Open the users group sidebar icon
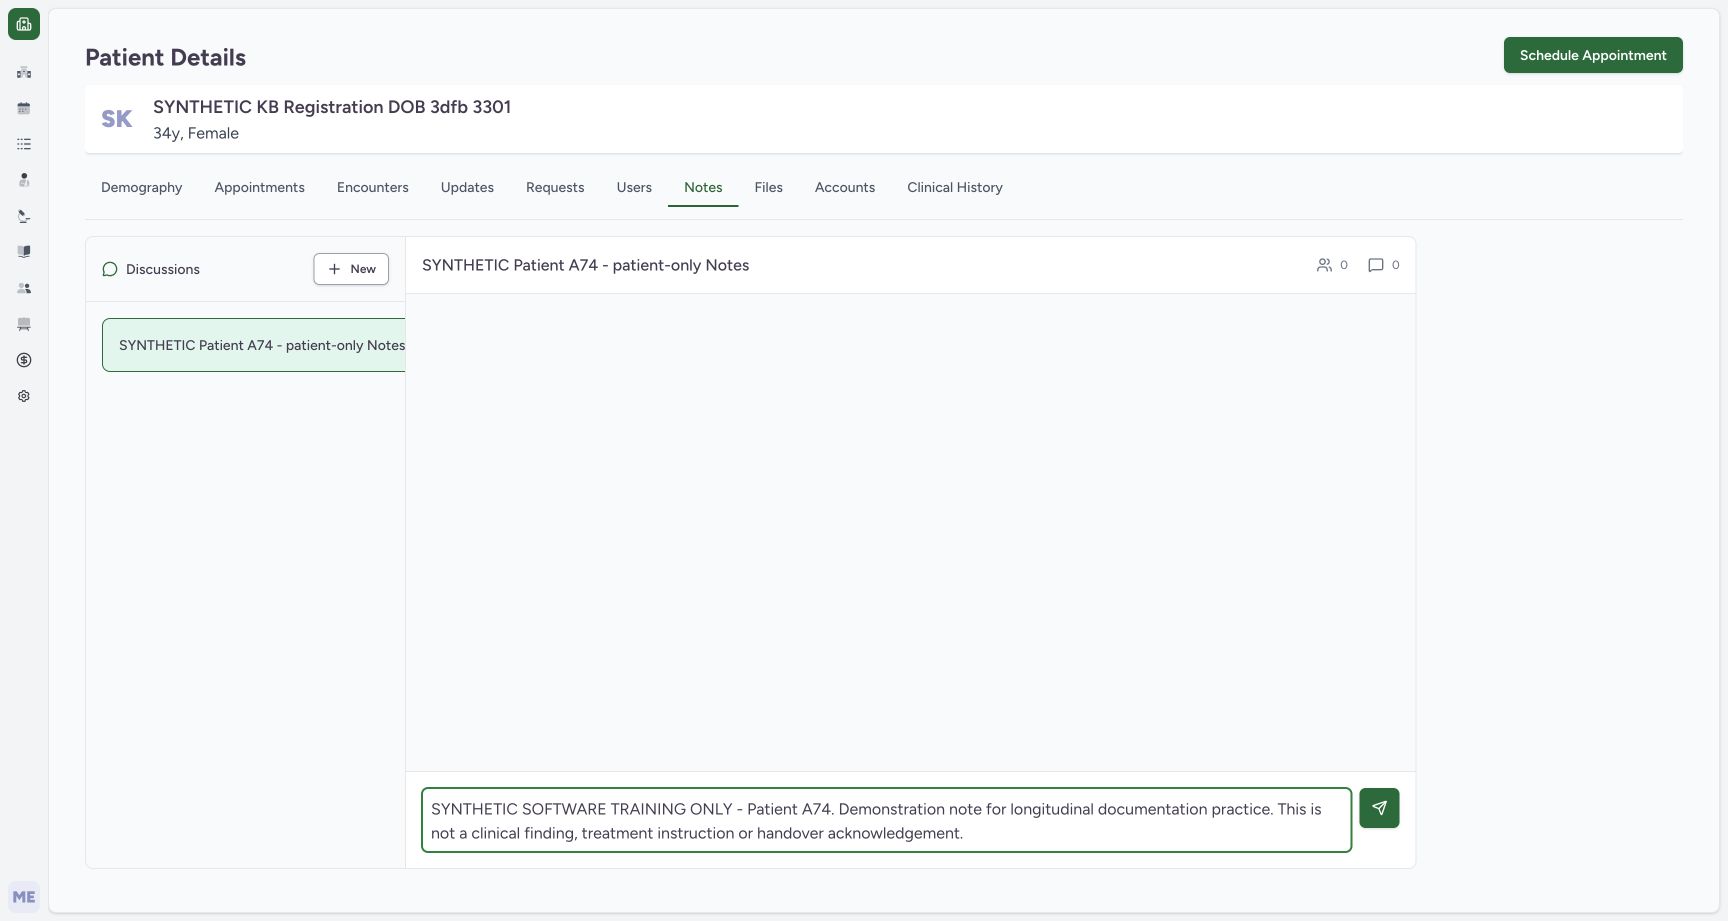This screenshot has height=921, width=1728. [x=24, y=288]
